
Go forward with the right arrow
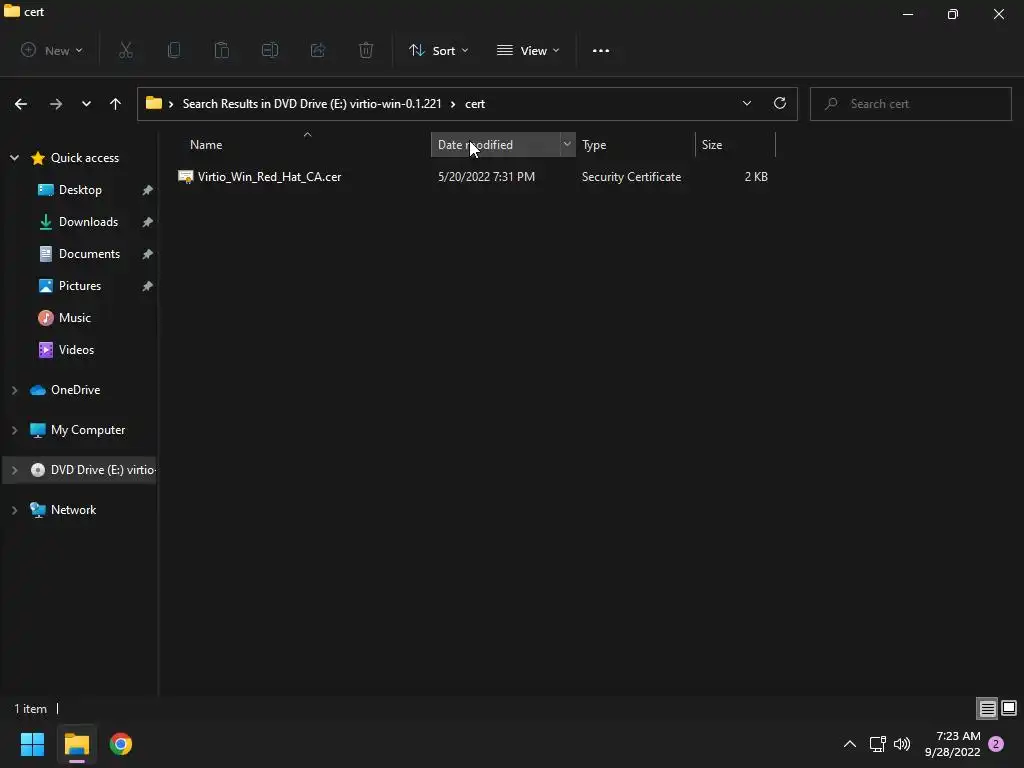56,104
